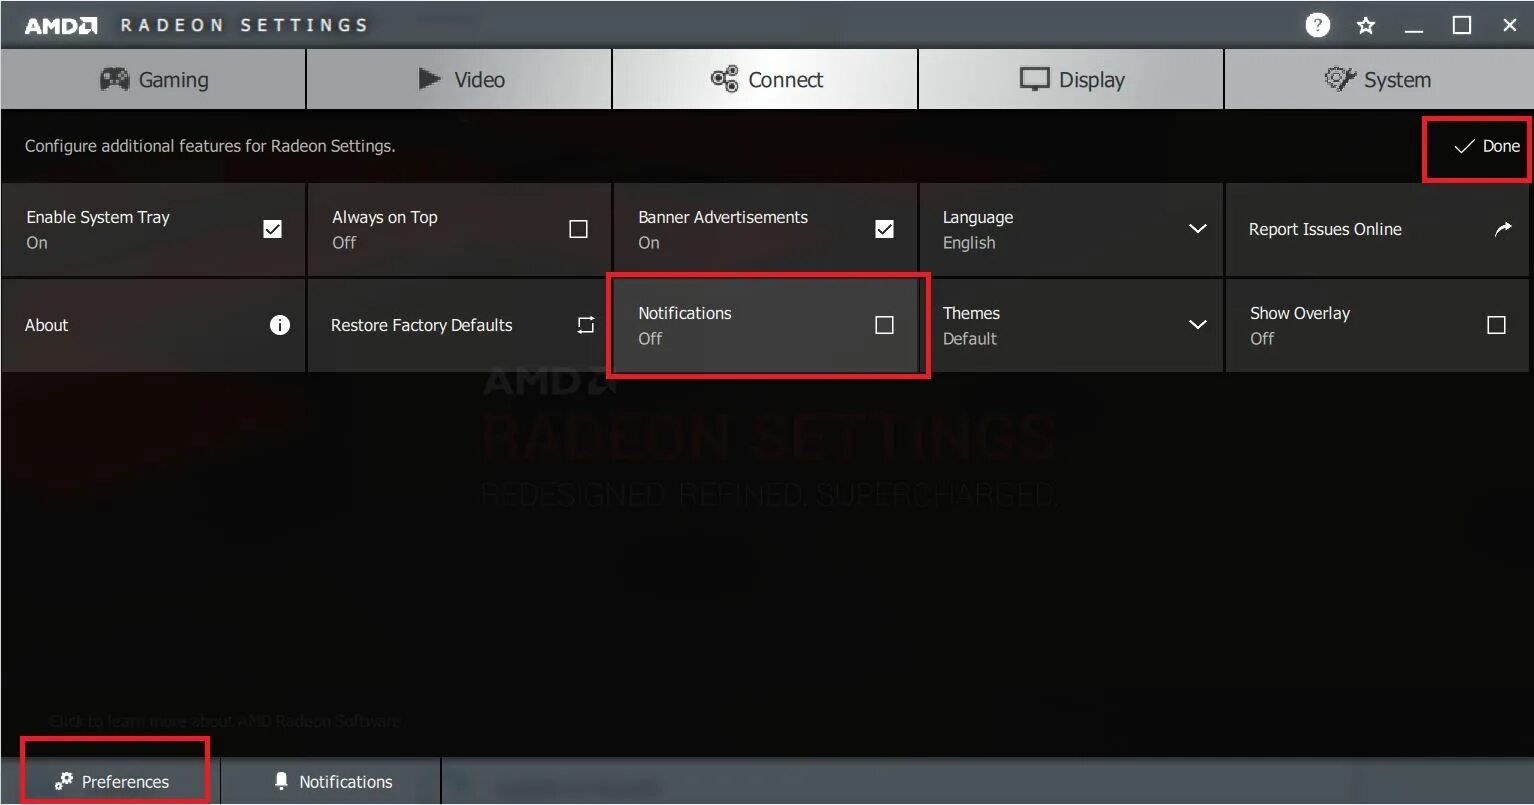
Task: Click the 'Always on Top' label
Action: click(385, 217)
